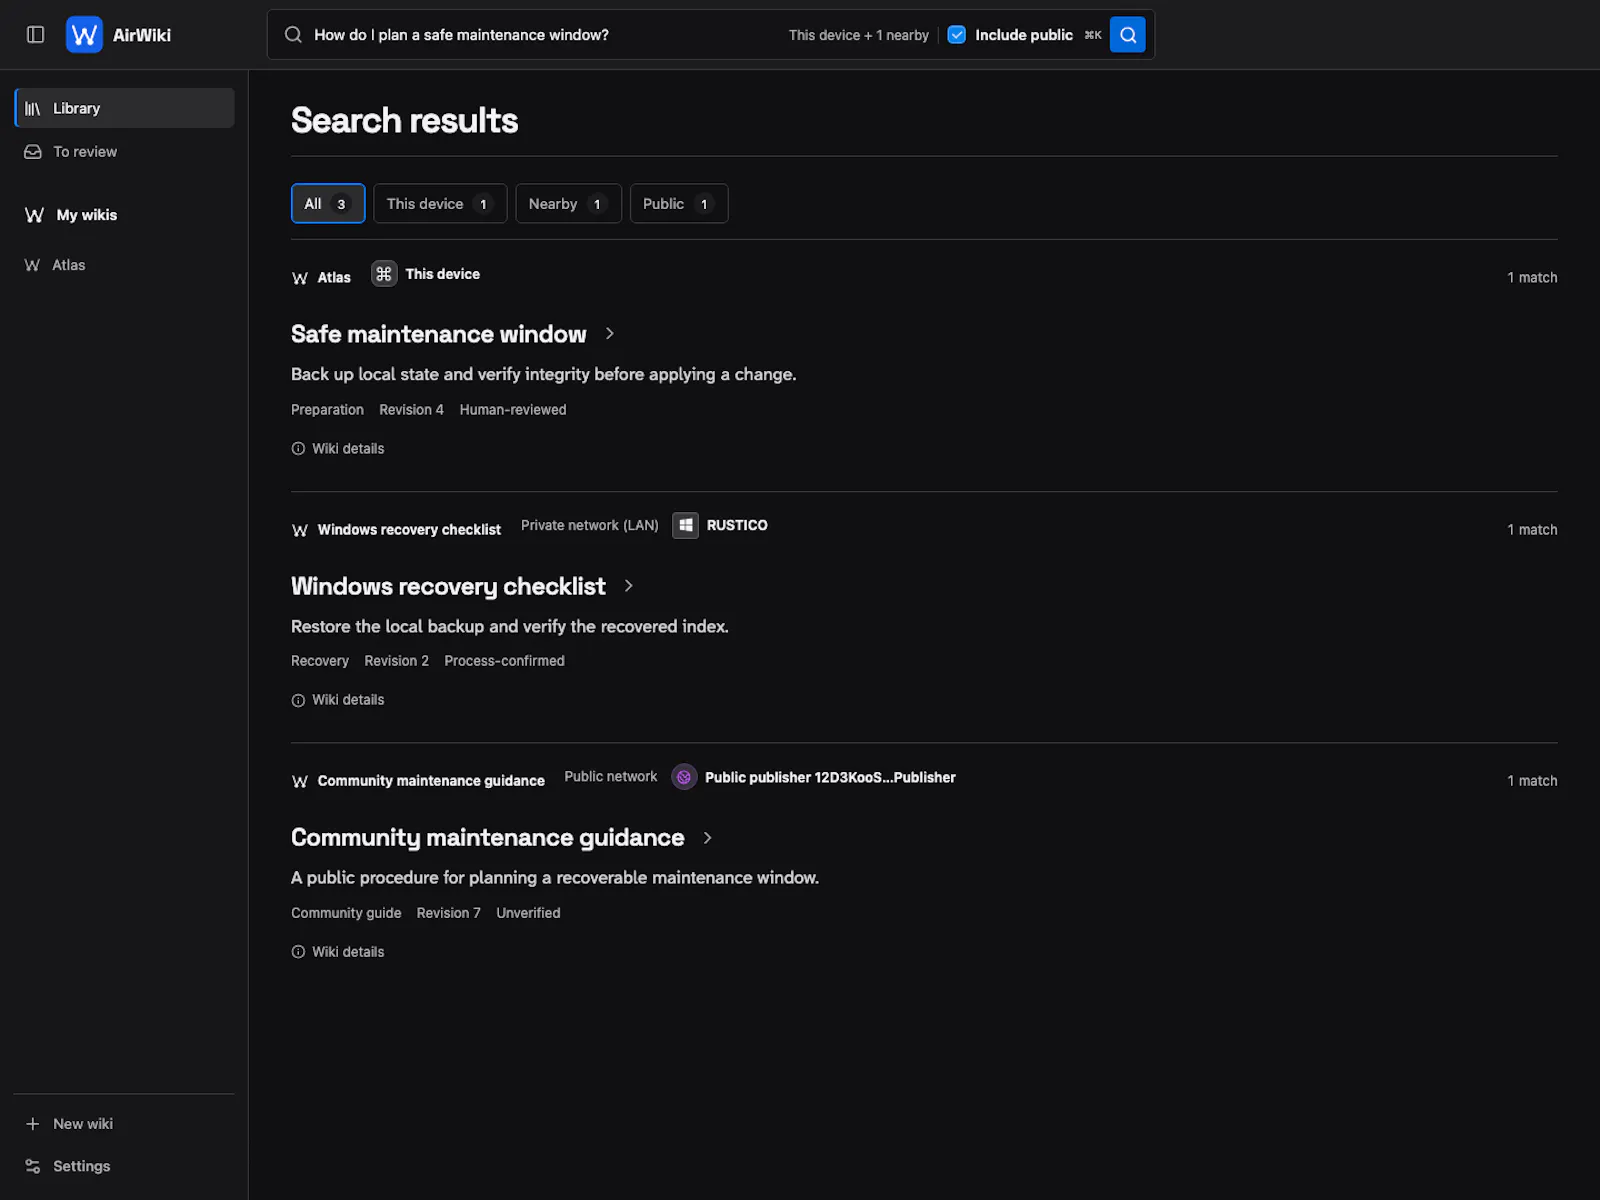
Task: Click info icon for Windows recovery Wiki details
Action: tap(298, 701)
